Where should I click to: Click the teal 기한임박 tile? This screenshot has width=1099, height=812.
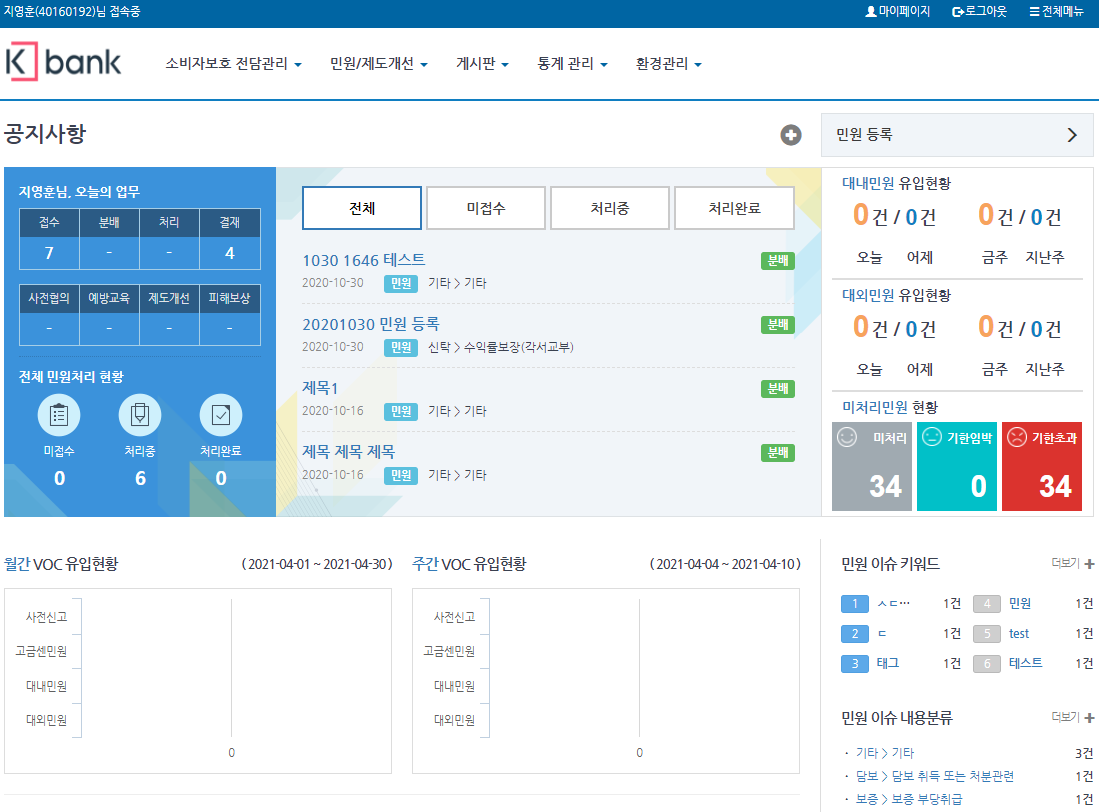[956, 466]
